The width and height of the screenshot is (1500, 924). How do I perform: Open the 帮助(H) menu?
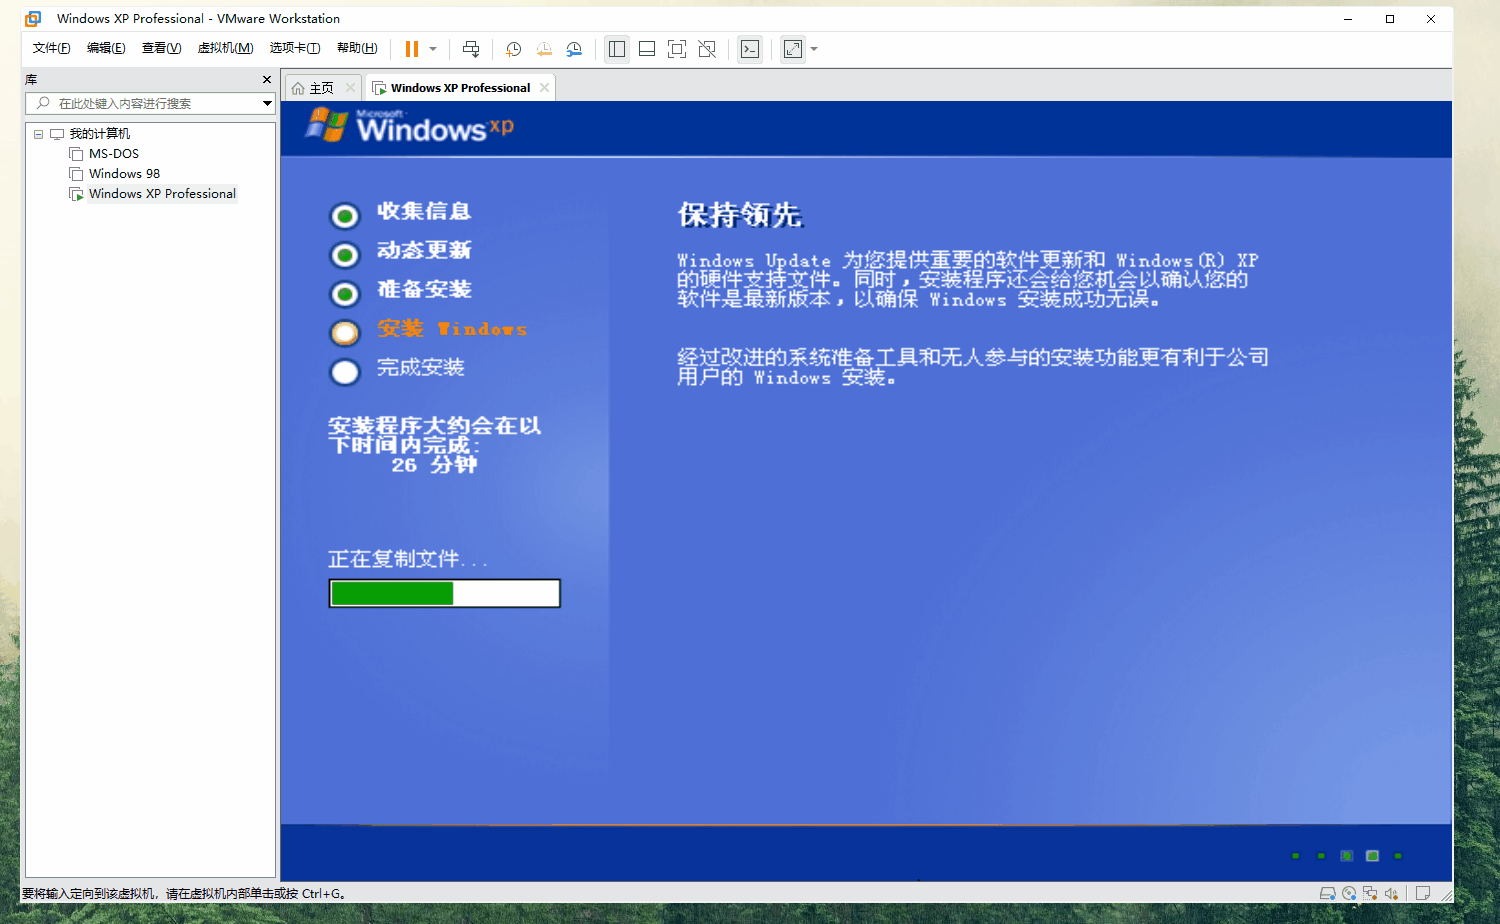coord(357,48)
